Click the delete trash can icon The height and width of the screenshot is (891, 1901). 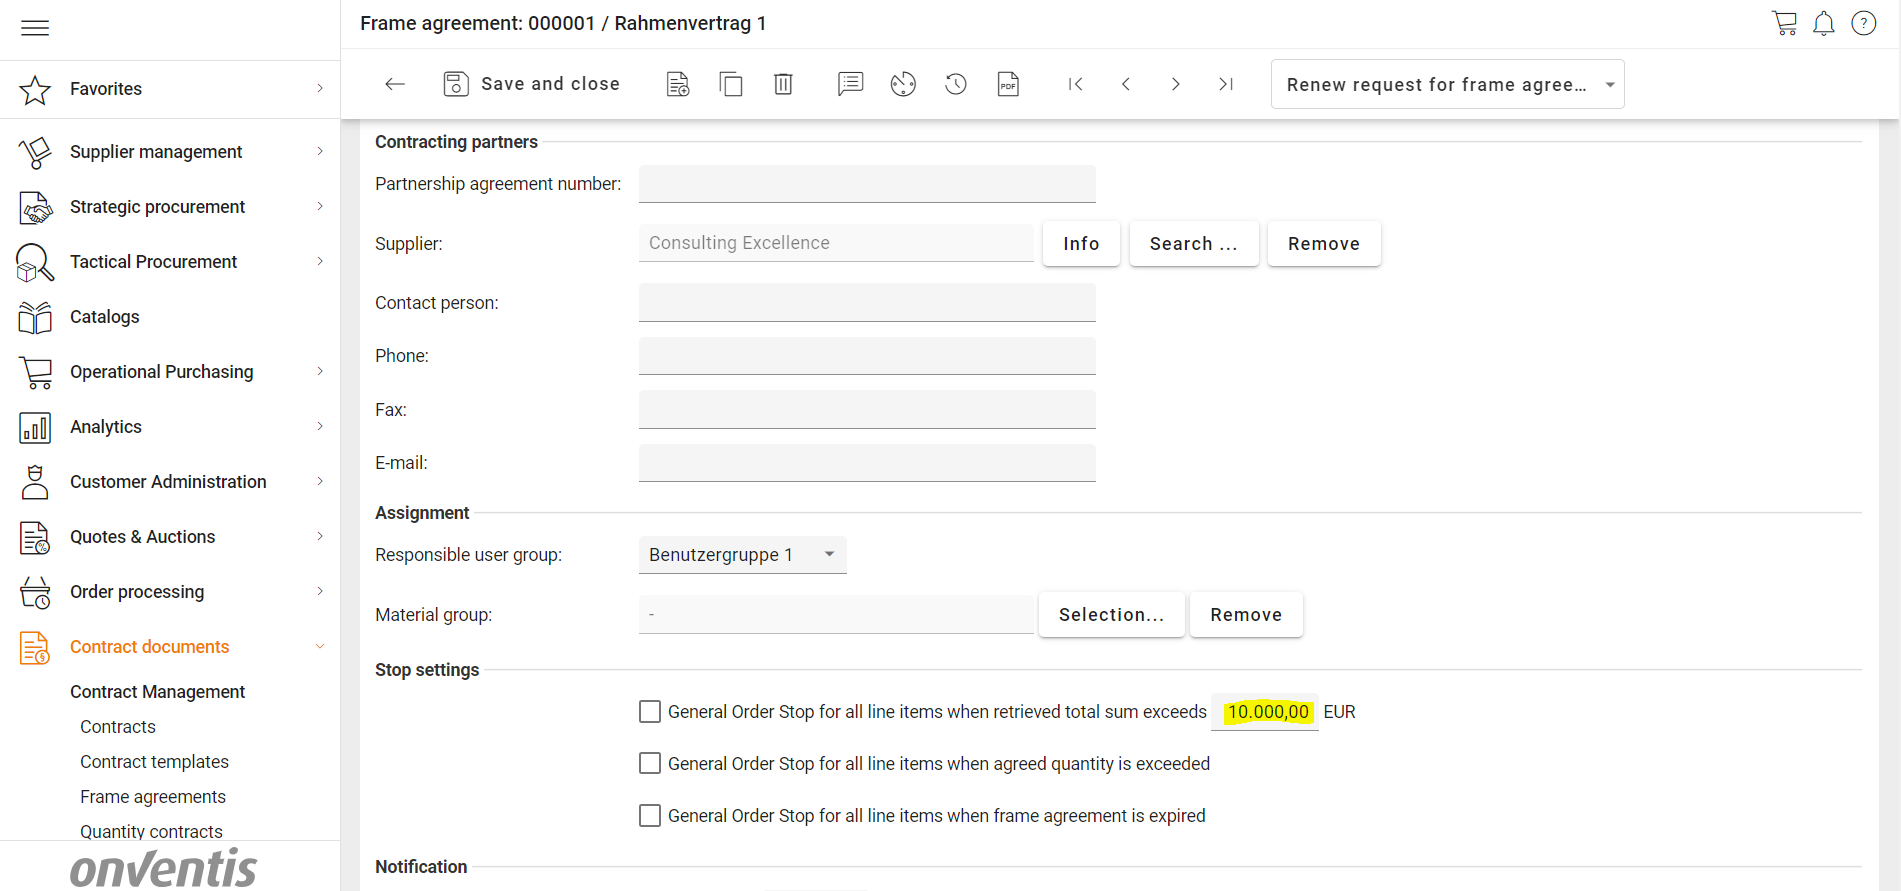point(783,84)
